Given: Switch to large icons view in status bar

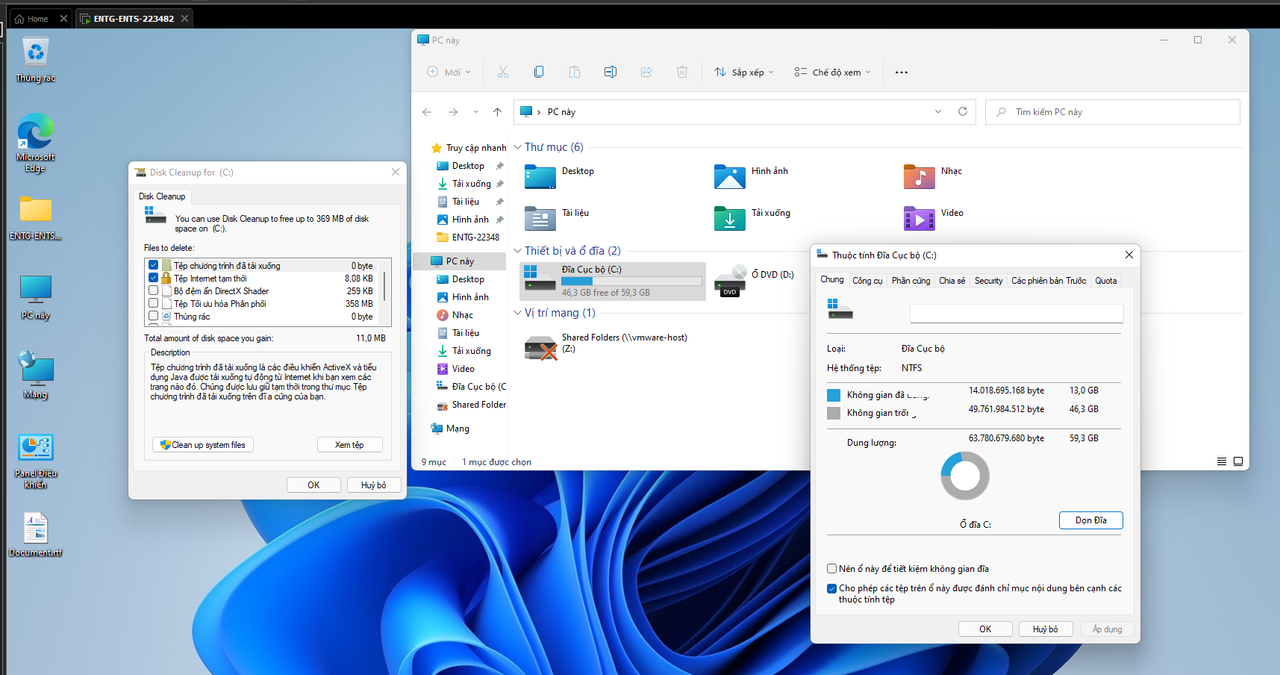Looking at the screenshot, I should click(1239, 462).
